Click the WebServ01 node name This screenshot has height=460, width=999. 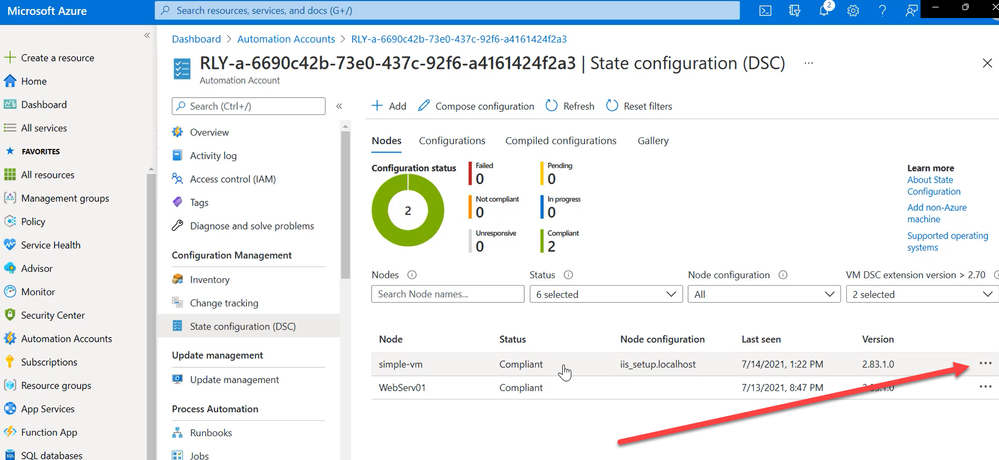coord(402,387)
